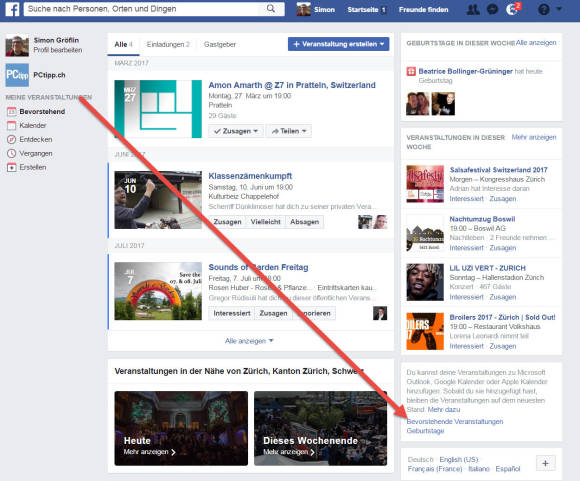
Task: Open the Bevorstehende Veranstaltungen export link
Action: click(x=455, y=421)
